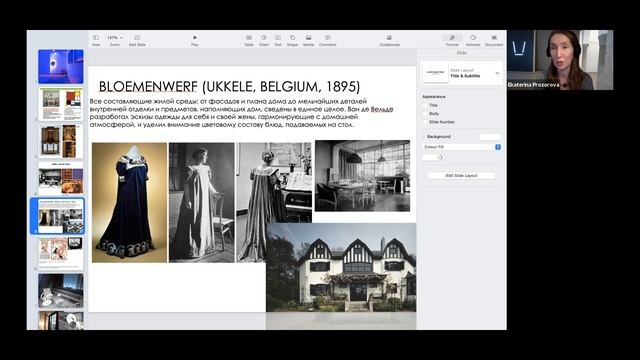Click the Collaborate toolbar icon
Image resolution: width=640 pixels, height=360 pixels.
[x=389, y=38]
